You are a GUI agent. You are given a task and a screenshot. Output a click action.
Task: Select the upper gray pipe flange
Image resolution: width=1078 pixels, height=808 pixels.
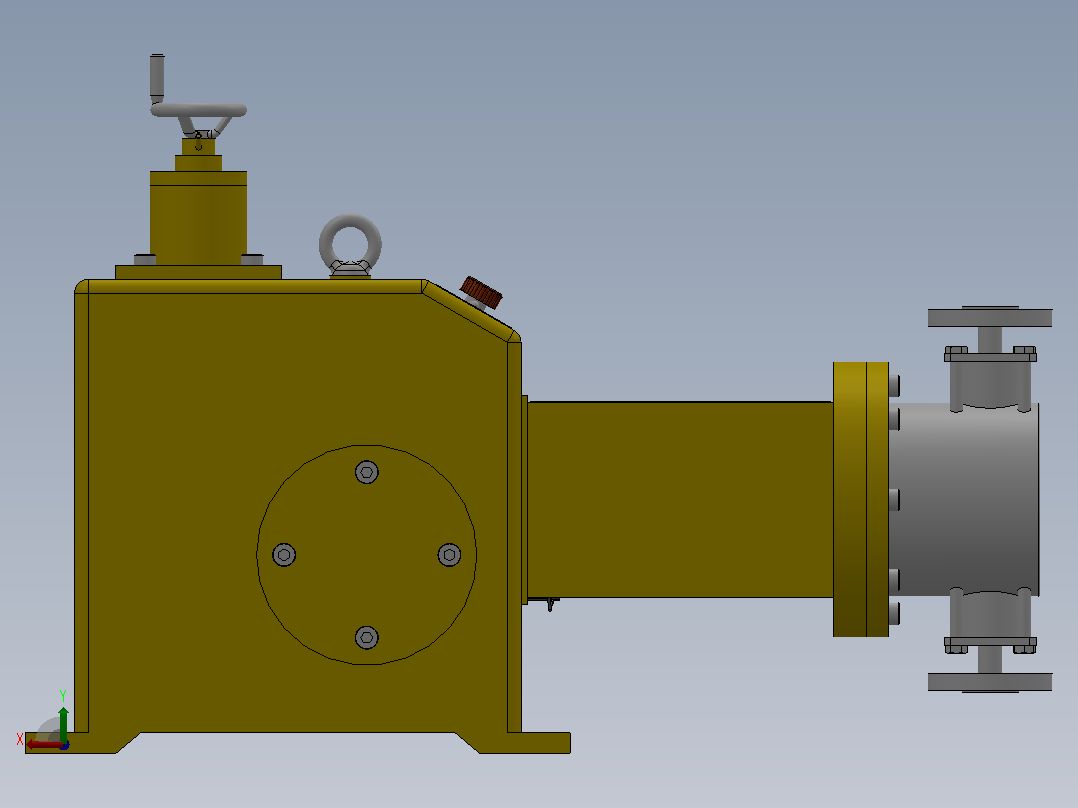tap(990, 318)
